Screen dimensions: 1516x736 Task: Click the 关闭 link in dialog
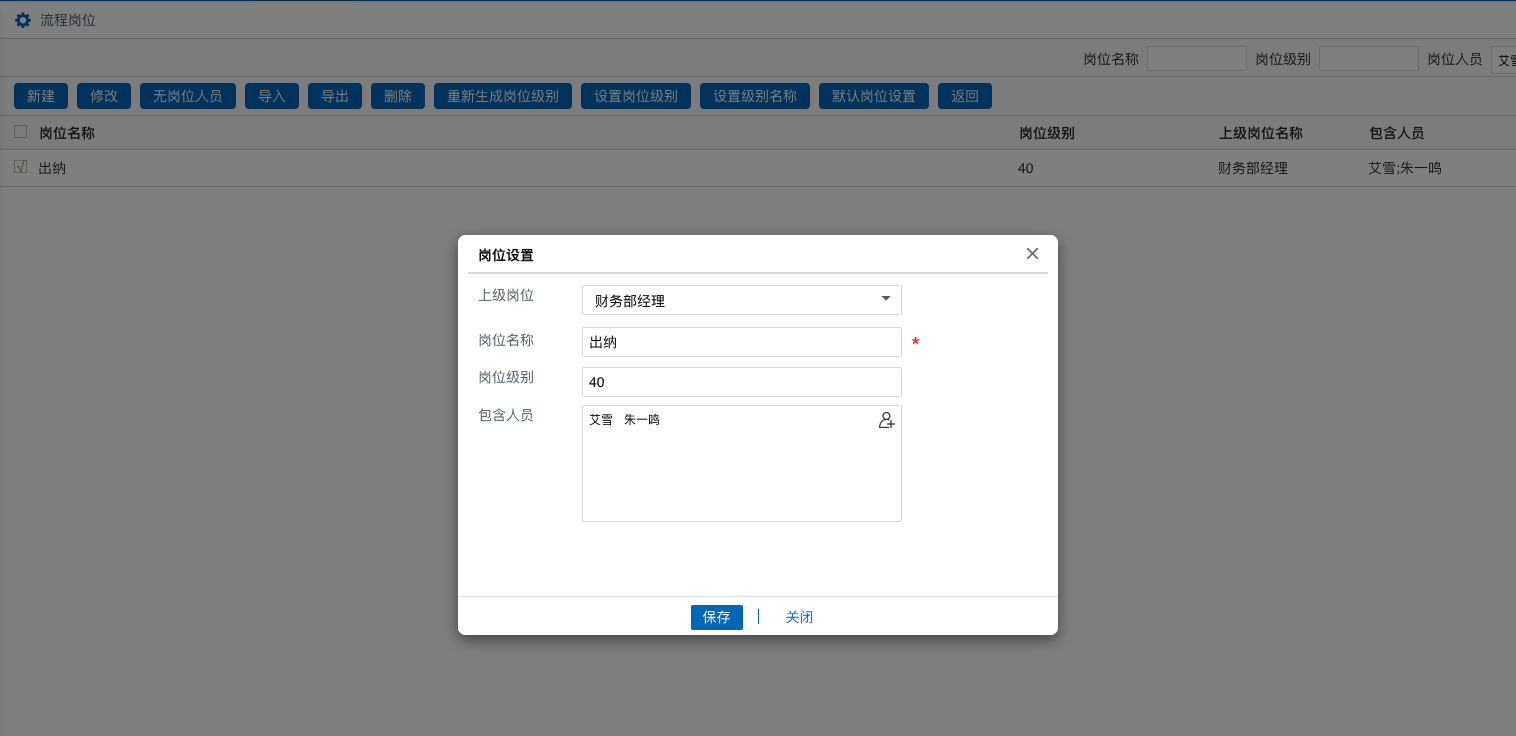[799, 617]
